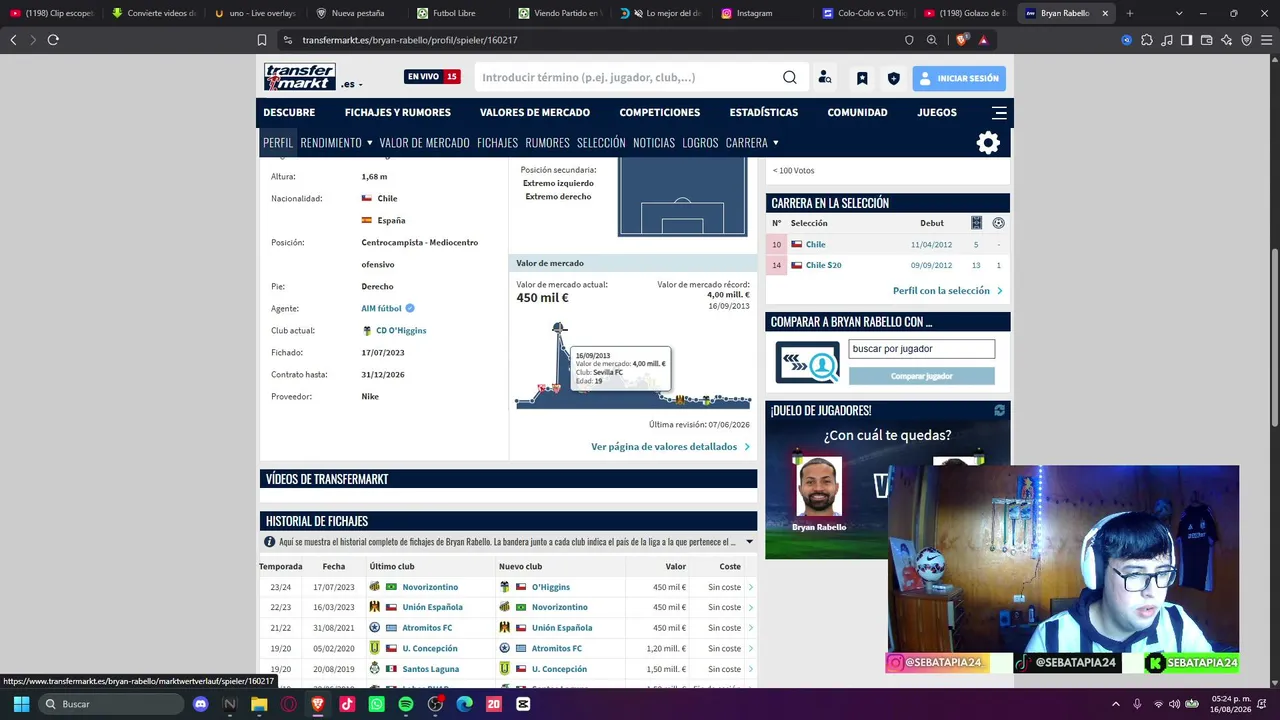The width and height of the screenshot is (1280, 720).
Task: Open the browser extensions puzzle icon
Action: click(x=1147, y=40)
